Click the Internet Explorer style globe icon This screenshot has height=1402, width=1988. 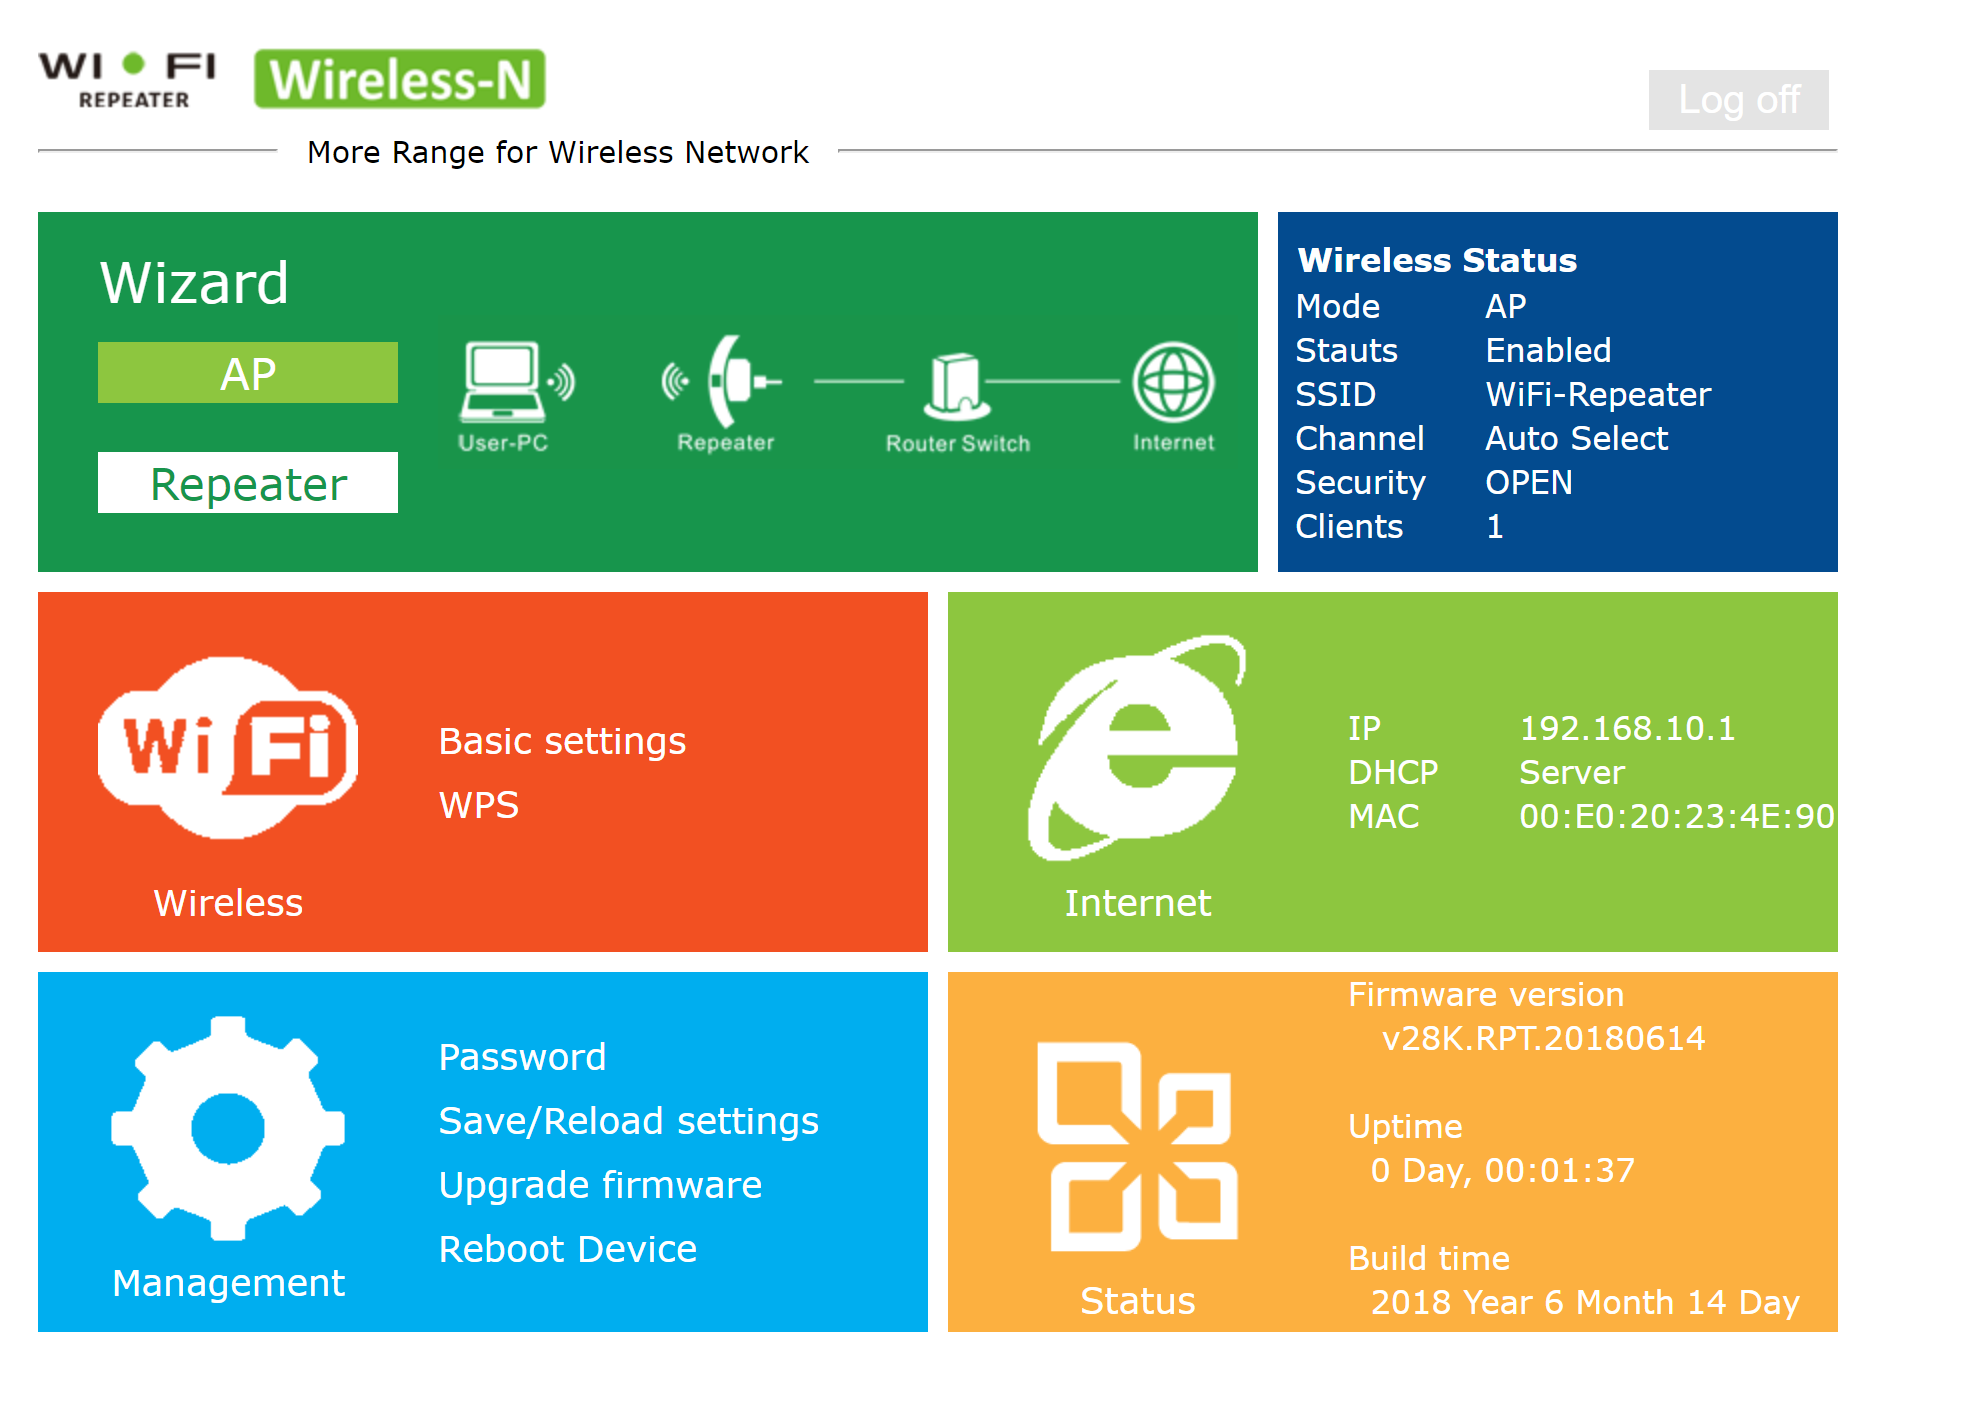point(1138,748)
